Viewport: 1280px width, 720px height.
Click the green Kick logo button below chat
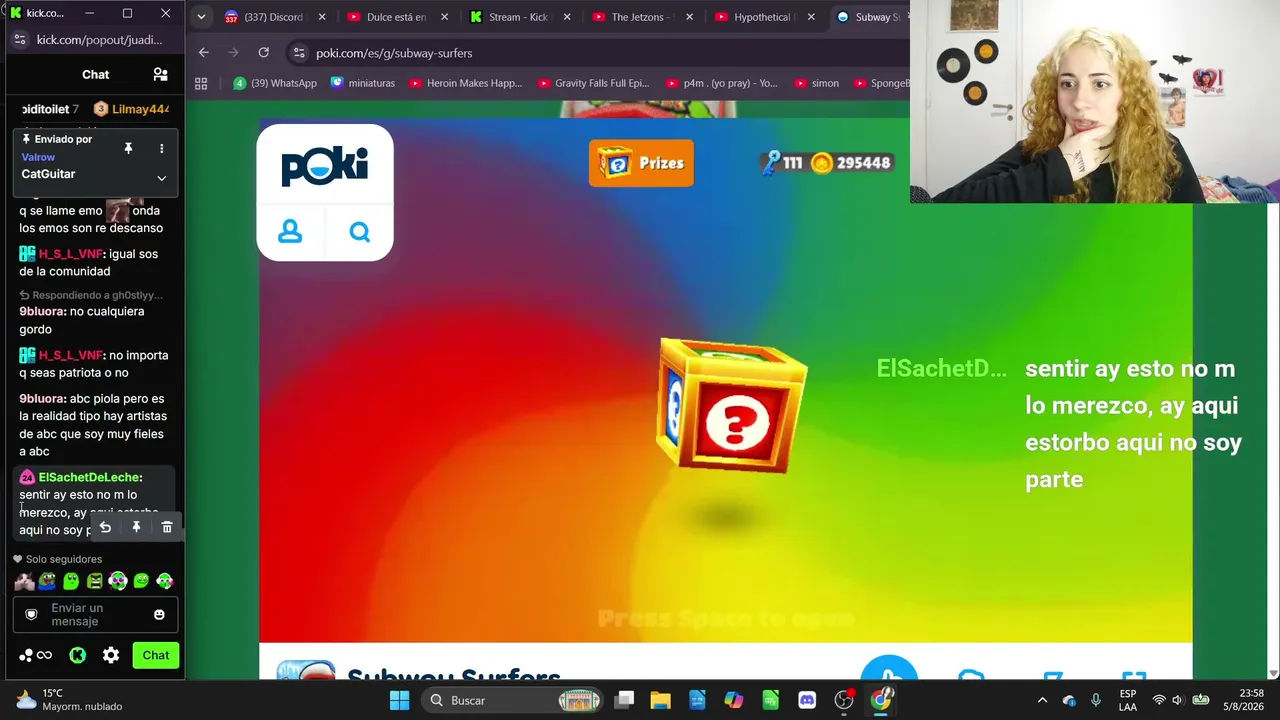coord(77,655)
